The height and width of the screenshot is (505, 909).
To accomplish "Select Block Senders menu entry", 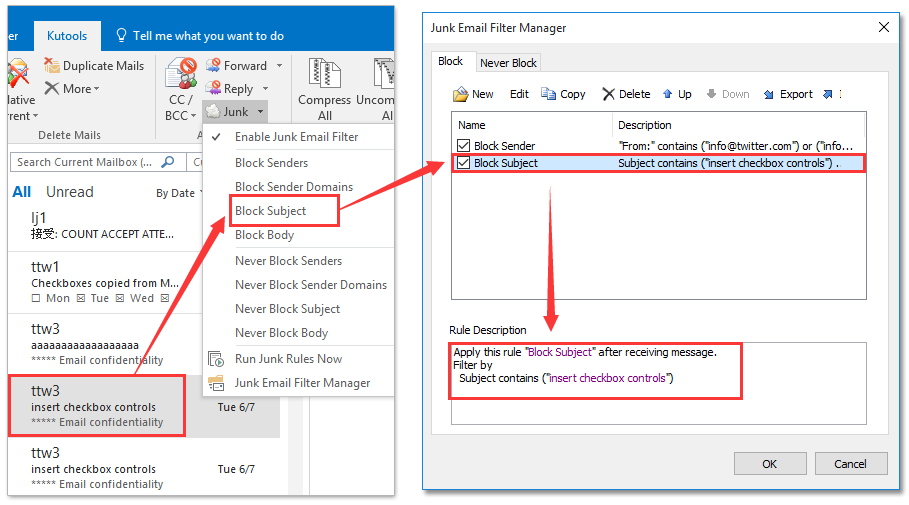I will 271,163.
